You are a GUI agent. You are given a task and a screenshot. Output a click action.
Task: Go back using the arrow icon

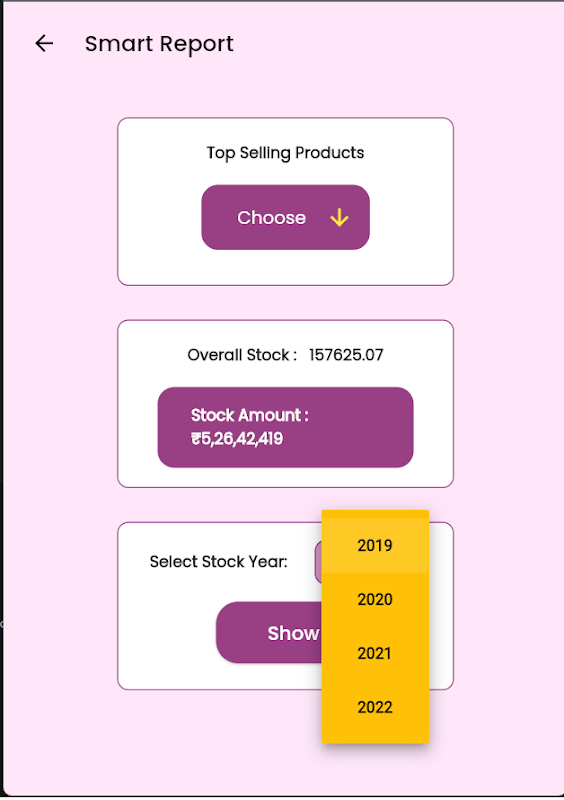[44, 43]
